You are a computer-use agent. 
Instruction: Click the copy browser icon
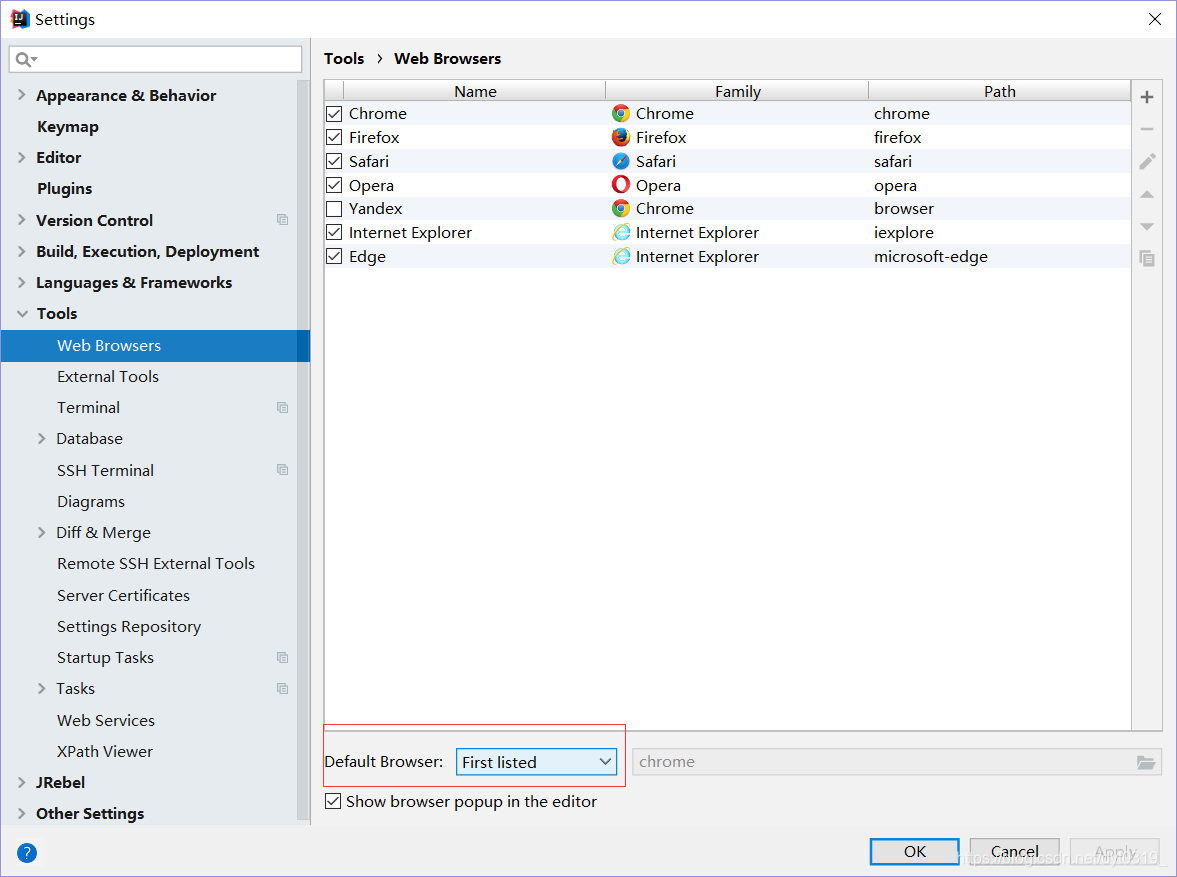click(x=1146, y=258)
